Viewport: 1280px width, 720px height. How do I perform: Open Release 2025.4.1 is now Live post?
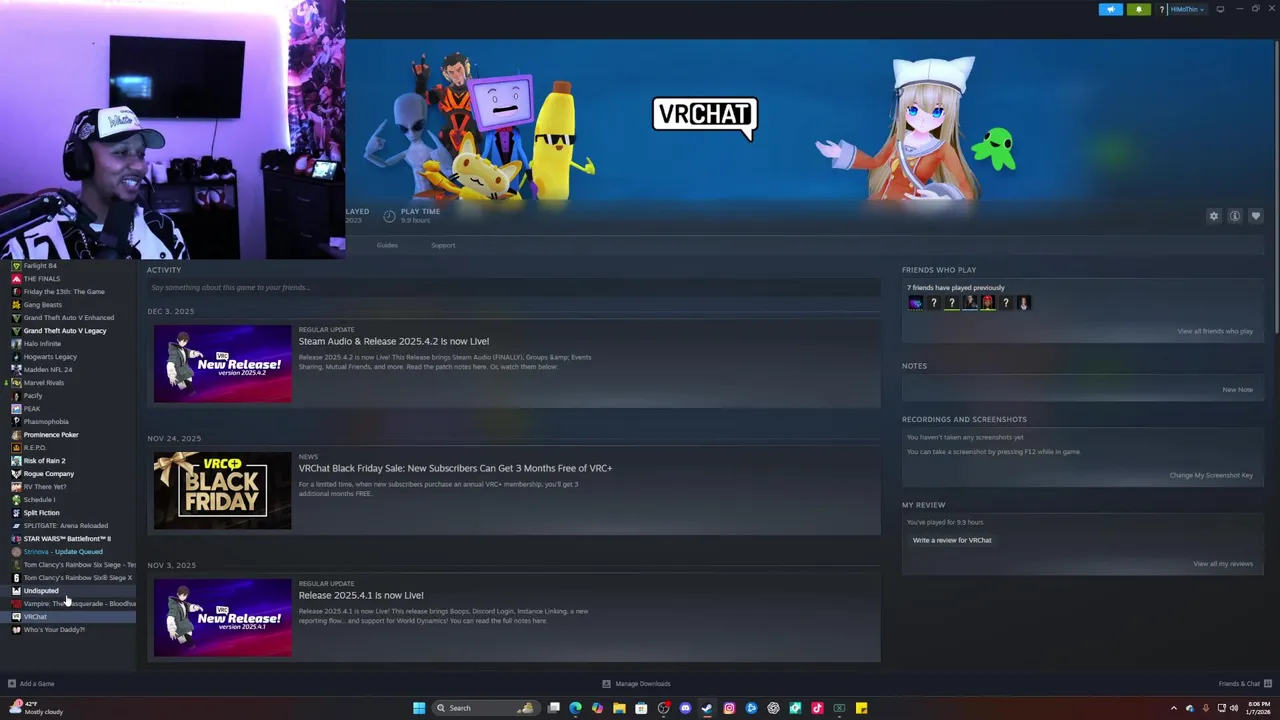(x=361, y=595)
